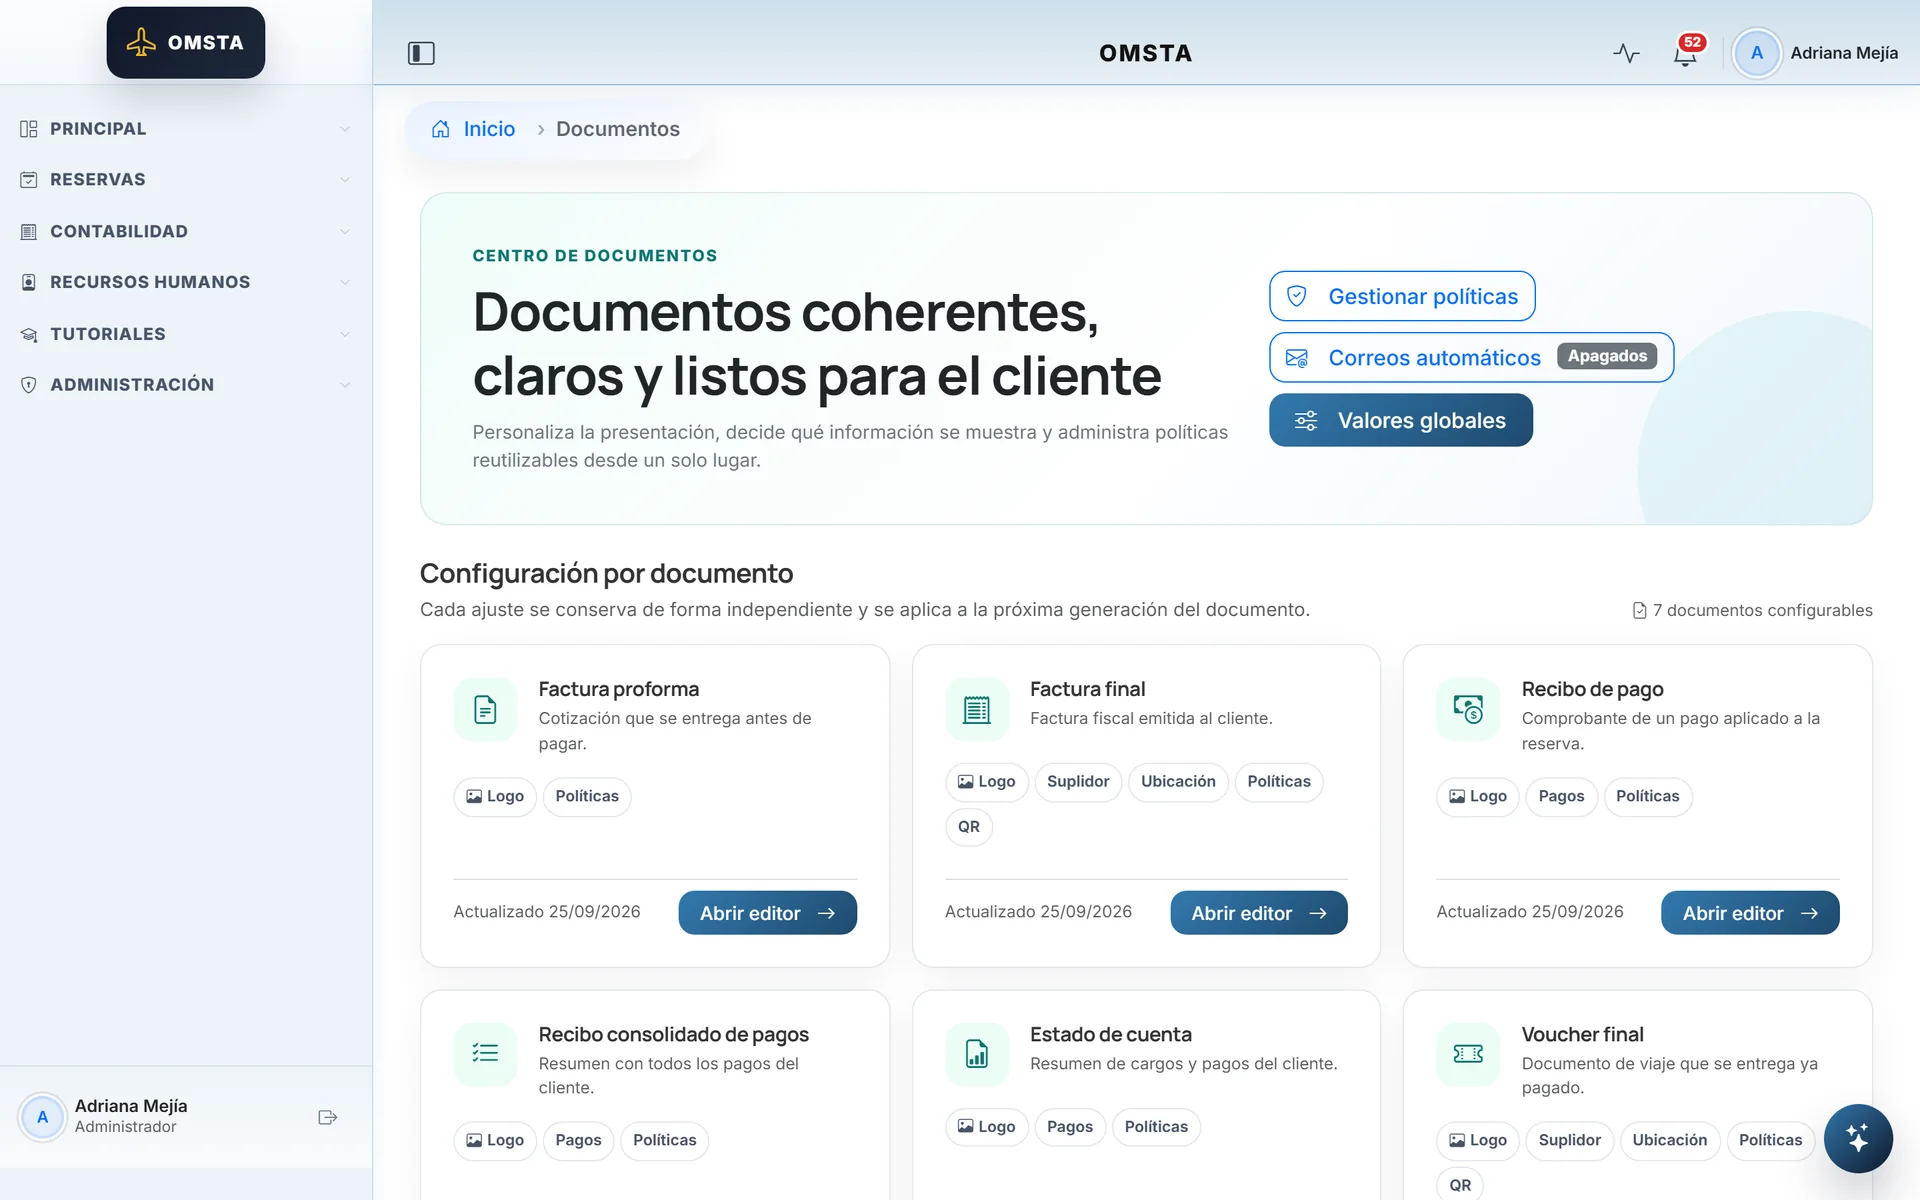Expand the TUTORIALES menu chevron
Image resolution: width=1920 pixels, height=1200 pixels.
[x=345, y=334]
